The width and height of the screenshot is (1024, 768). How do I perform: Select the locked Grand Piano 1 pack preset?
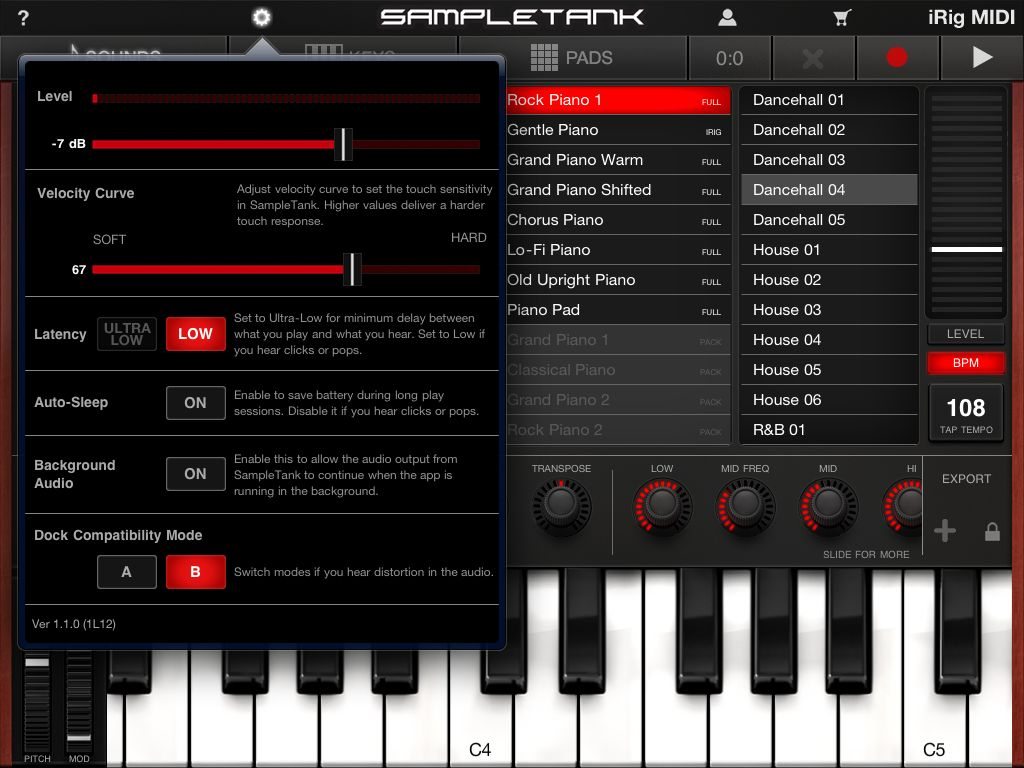pos(617,340)
